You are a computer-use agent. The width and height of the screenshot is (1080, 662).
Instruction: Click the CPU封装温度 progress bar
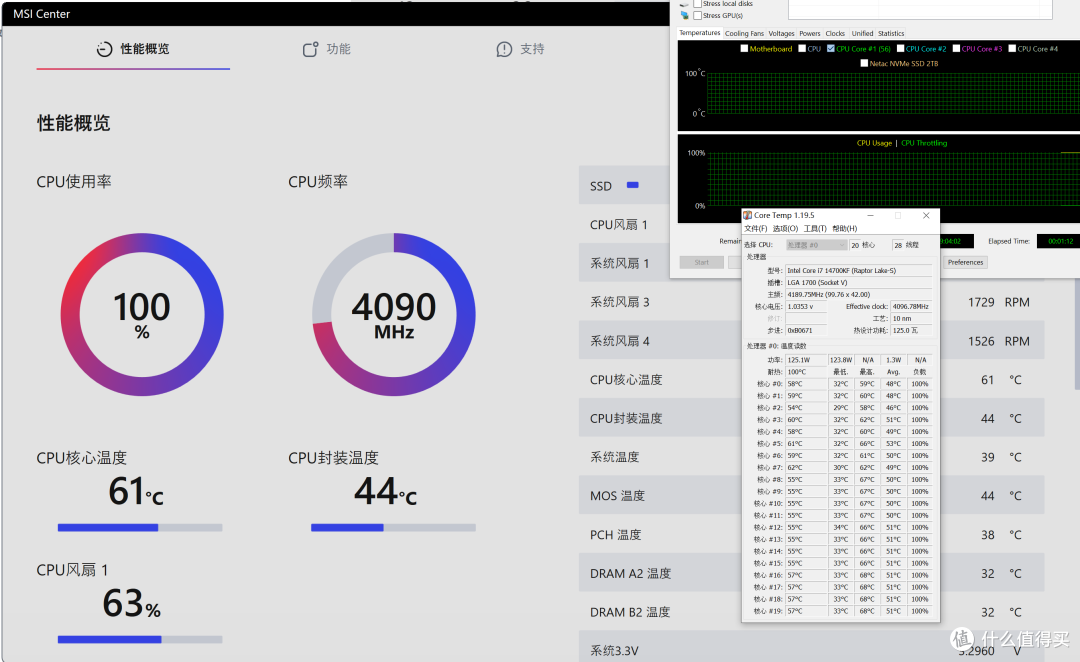tap(393, 528)
